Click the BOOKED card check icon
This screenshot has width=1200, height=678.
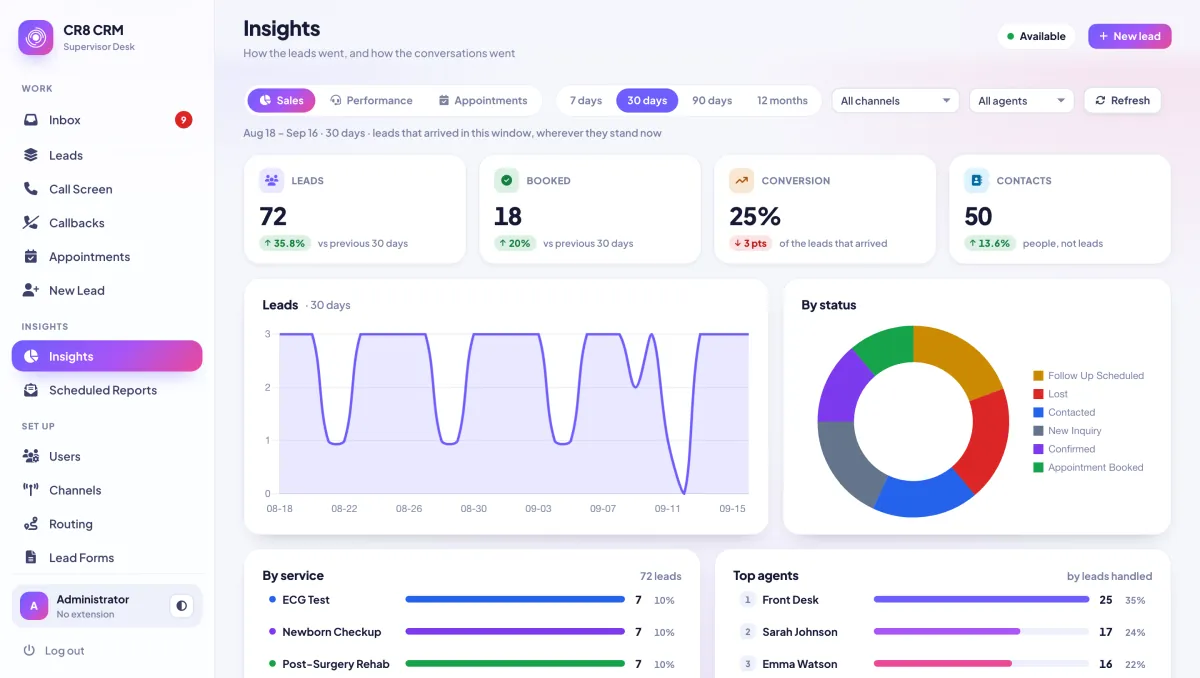tap(506, 180)
